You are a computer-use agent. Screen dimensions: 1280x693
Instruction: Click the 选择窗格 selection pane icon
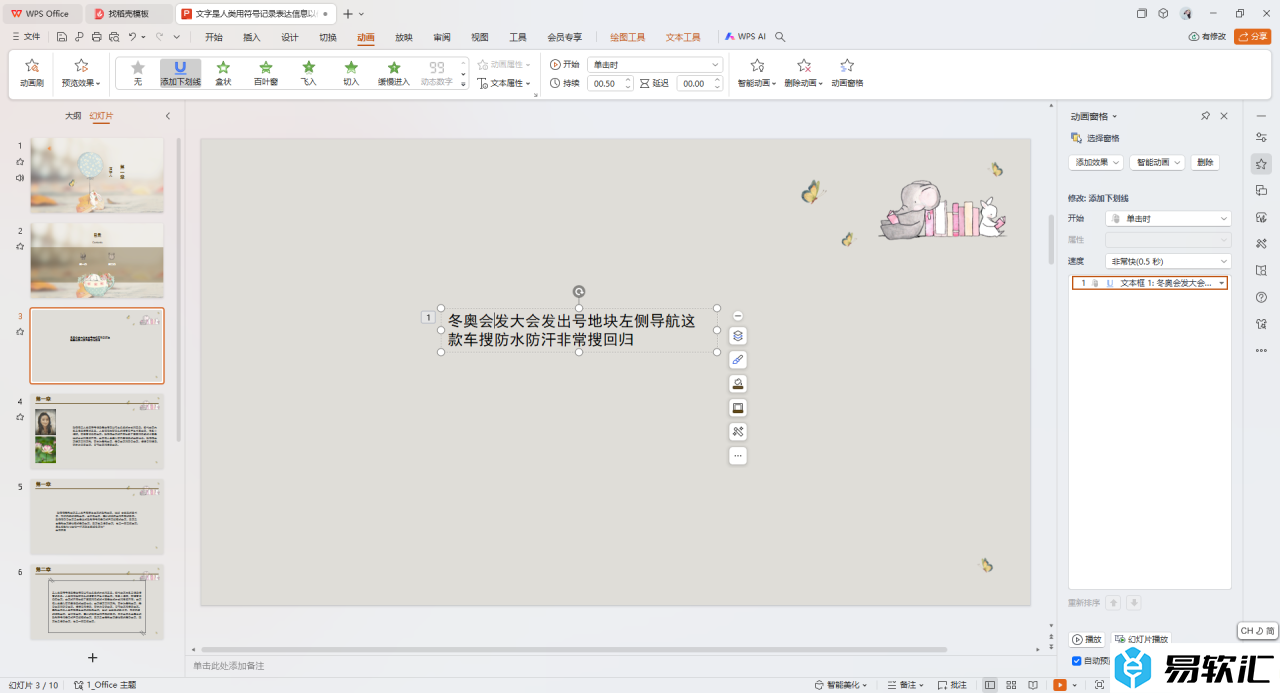(1076, 138)
